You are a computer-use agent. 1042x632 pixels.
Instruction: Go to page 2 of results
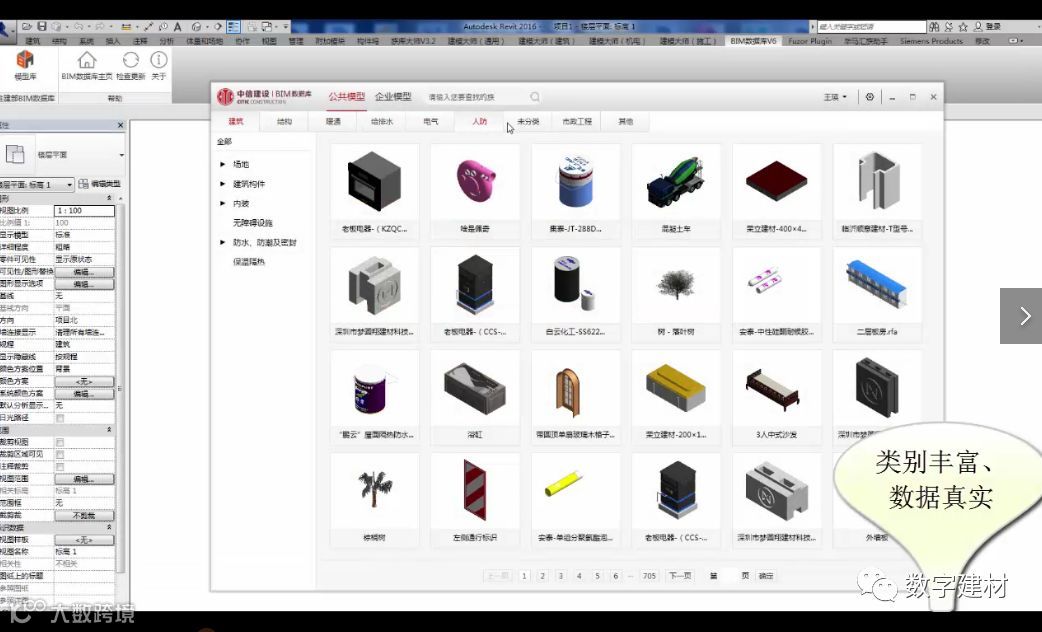pos(542,576)
